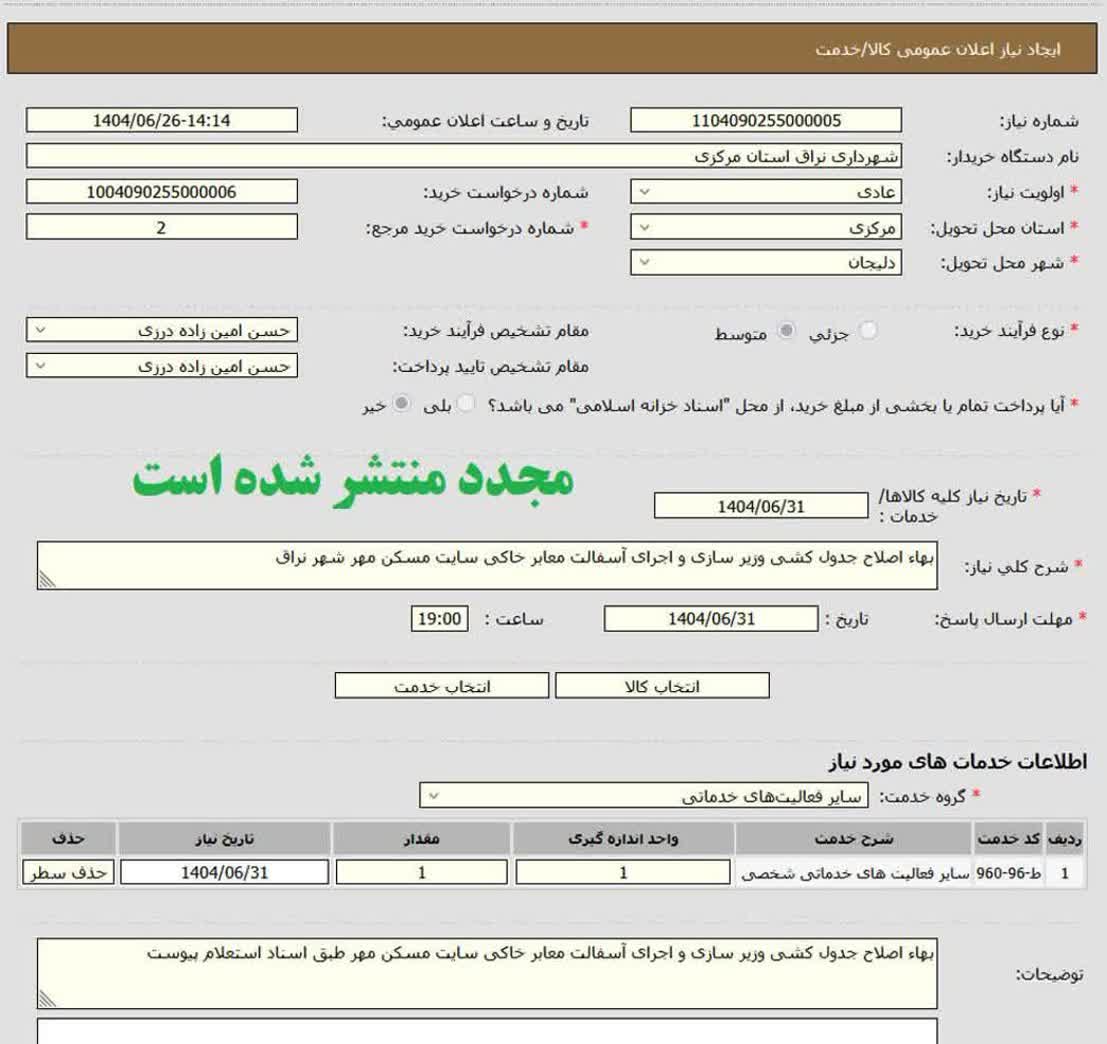The width and height of the screenshot is (1107, 1044).
Task: Click the شماره درخواست خرید مرجع field
Action: click(161, 228)
